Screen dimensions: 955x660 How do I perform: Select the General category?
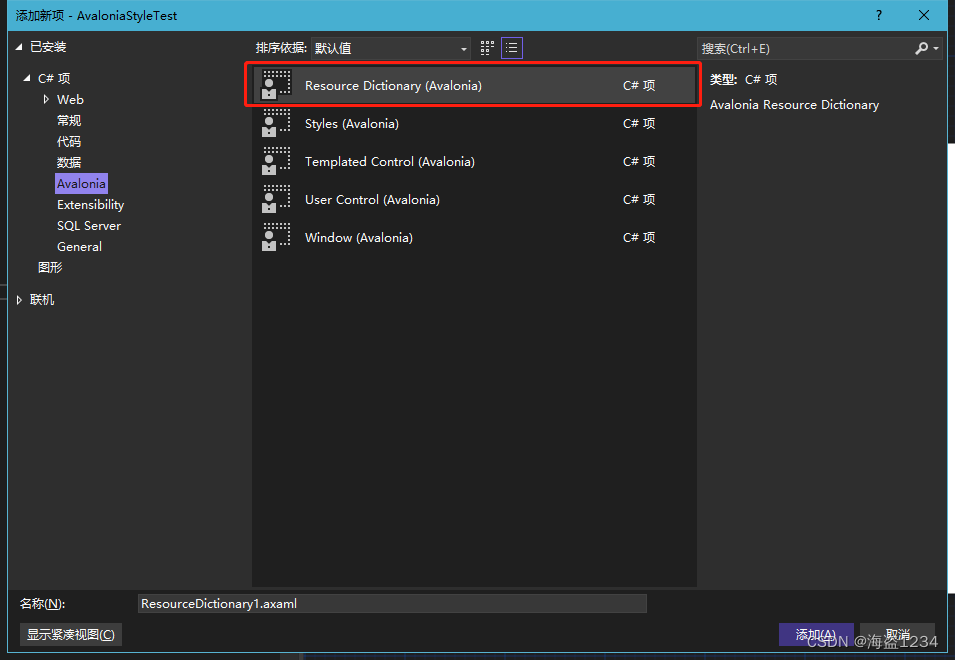tap(79, 247)
